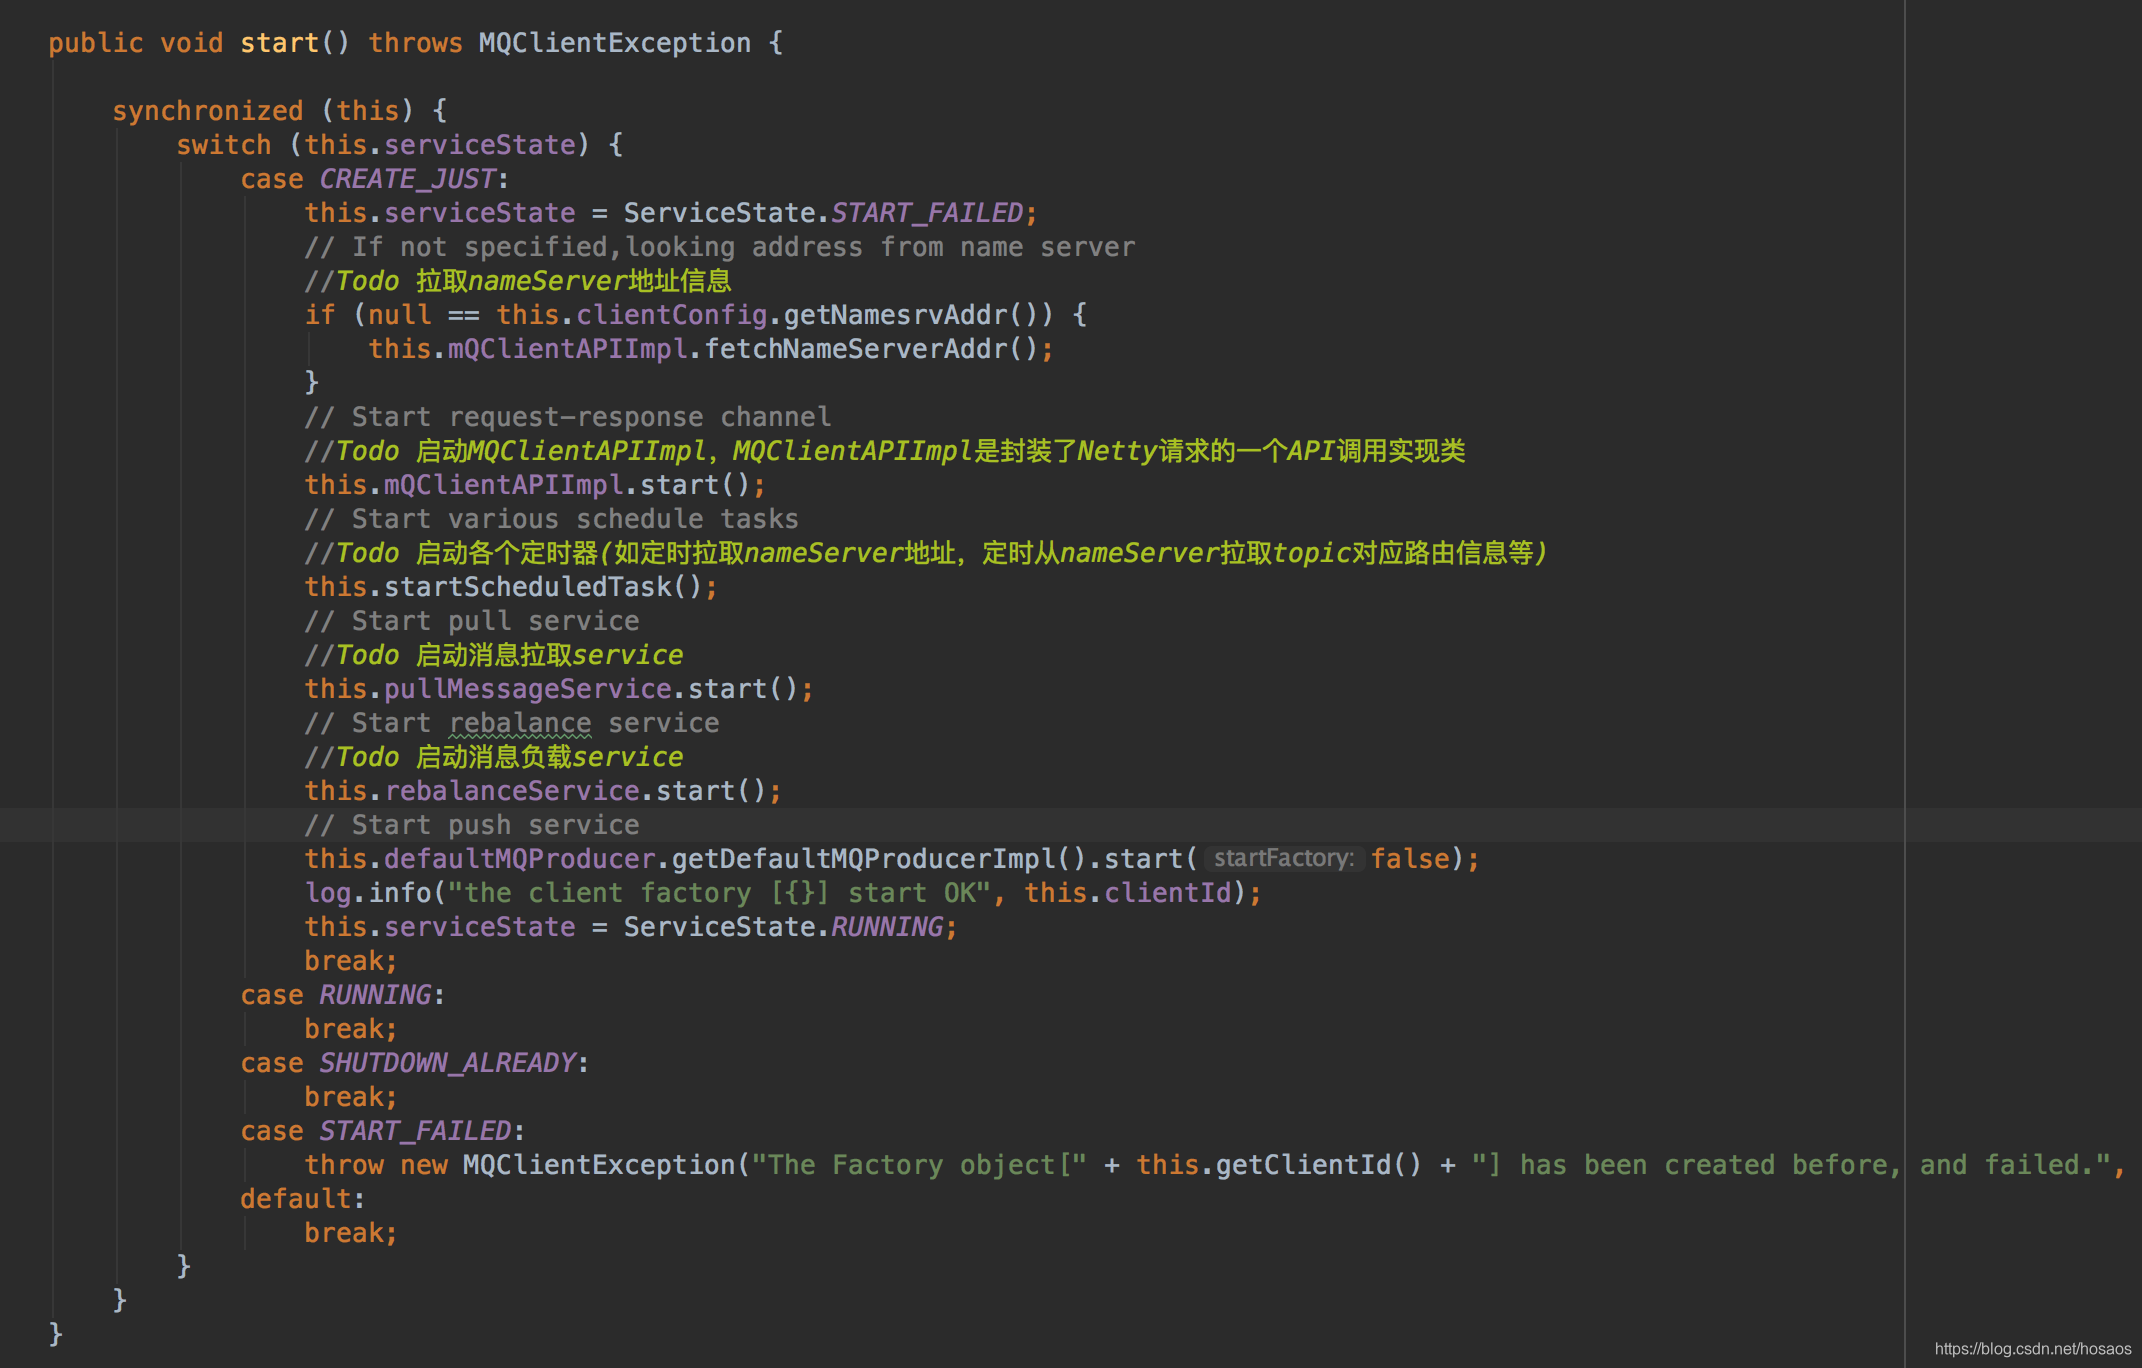The image size is (2142, 1368).
Task: Select MQClientException in the throws clause
Action: coord(614,43)
